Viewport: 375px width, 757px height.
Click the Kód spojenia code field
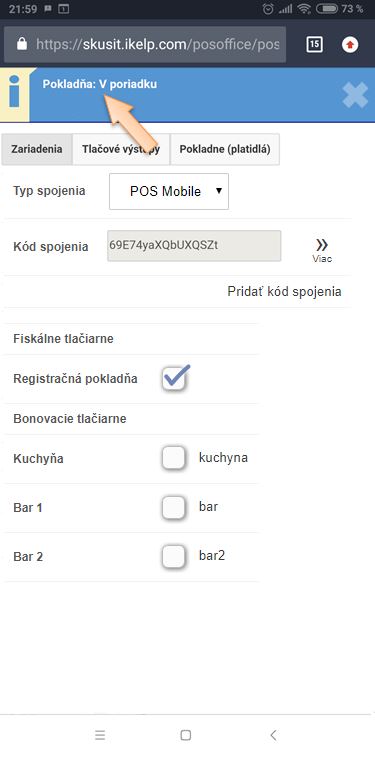pos(194,246)
